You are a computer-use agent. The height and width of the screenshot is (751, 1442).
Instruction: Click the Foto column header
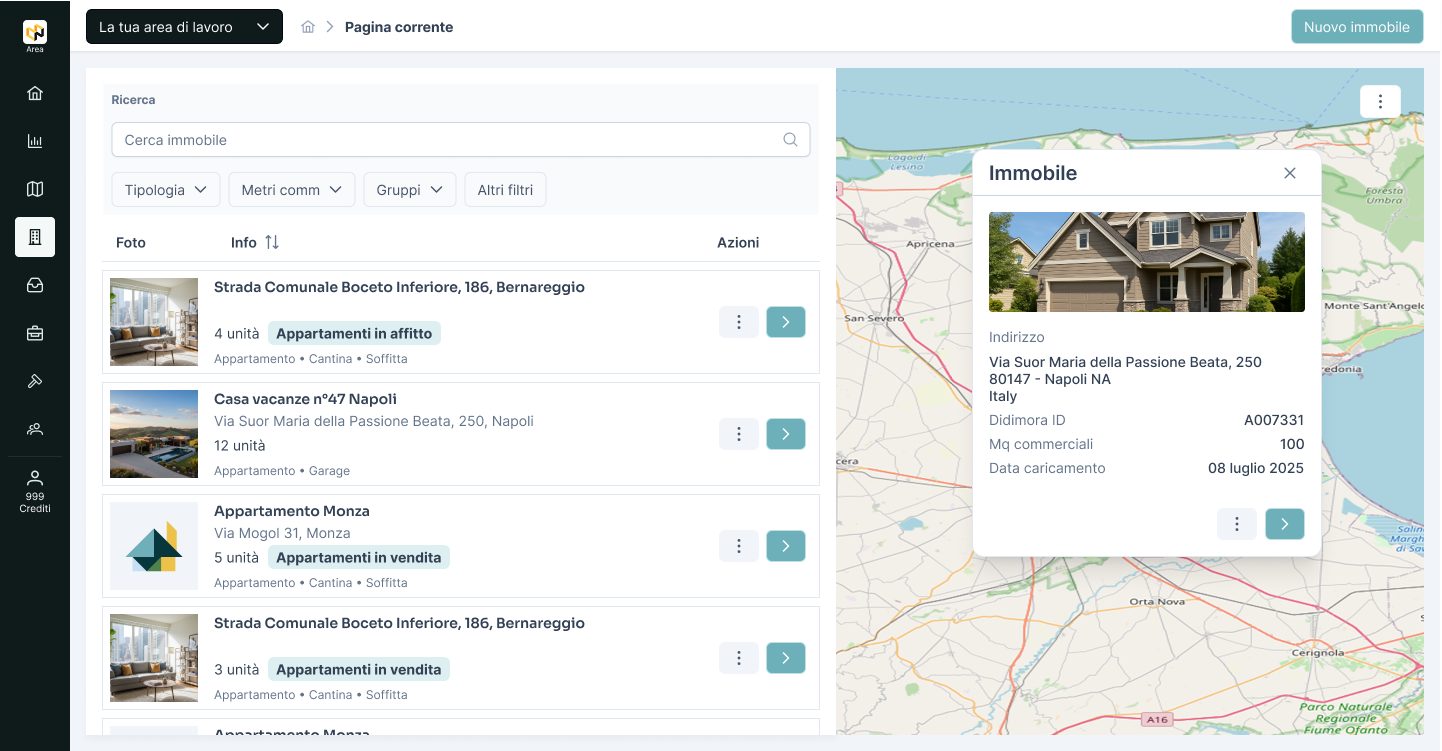131,242
